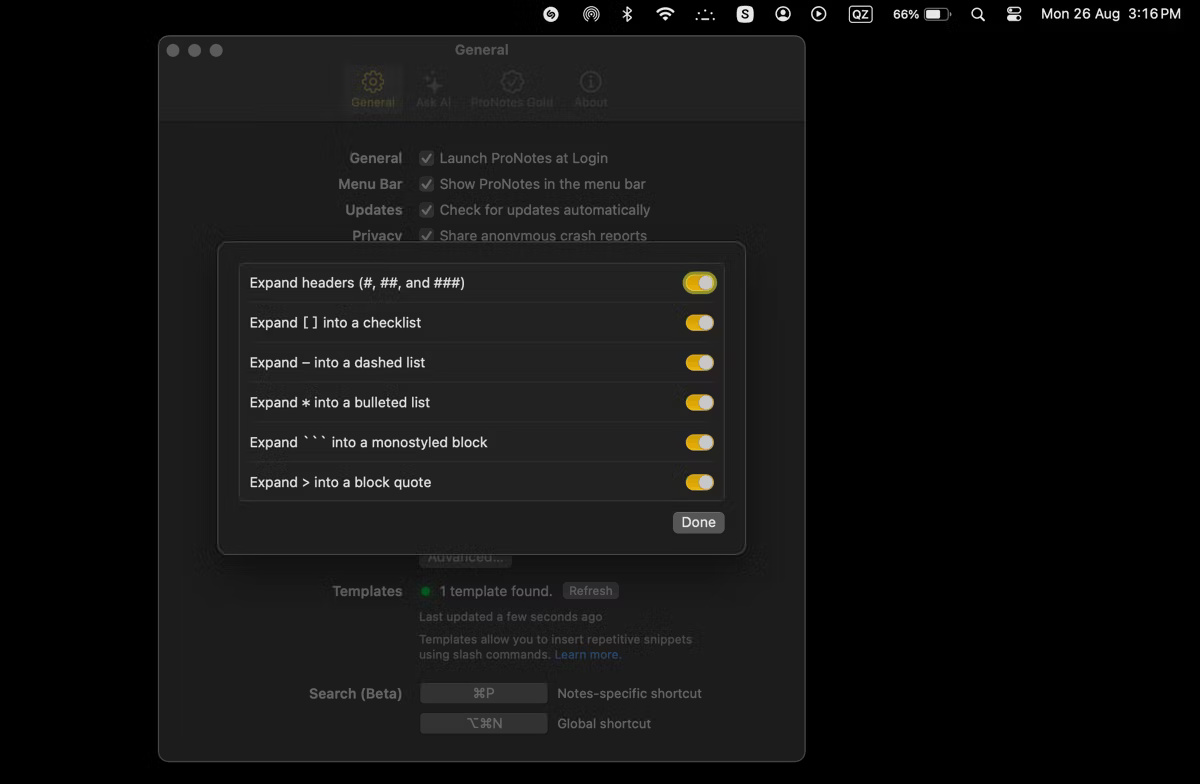Click the ⌘P Notes-specific shortcut field

pos(483,692)
